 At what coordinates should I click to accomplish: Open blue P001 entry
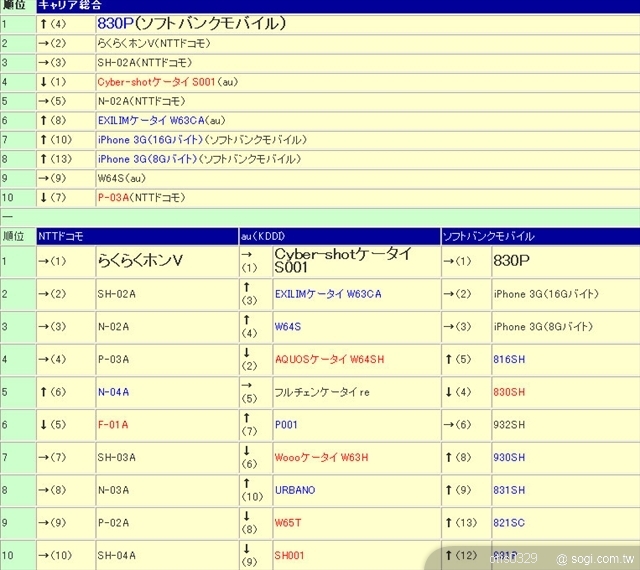click(286, 425)
